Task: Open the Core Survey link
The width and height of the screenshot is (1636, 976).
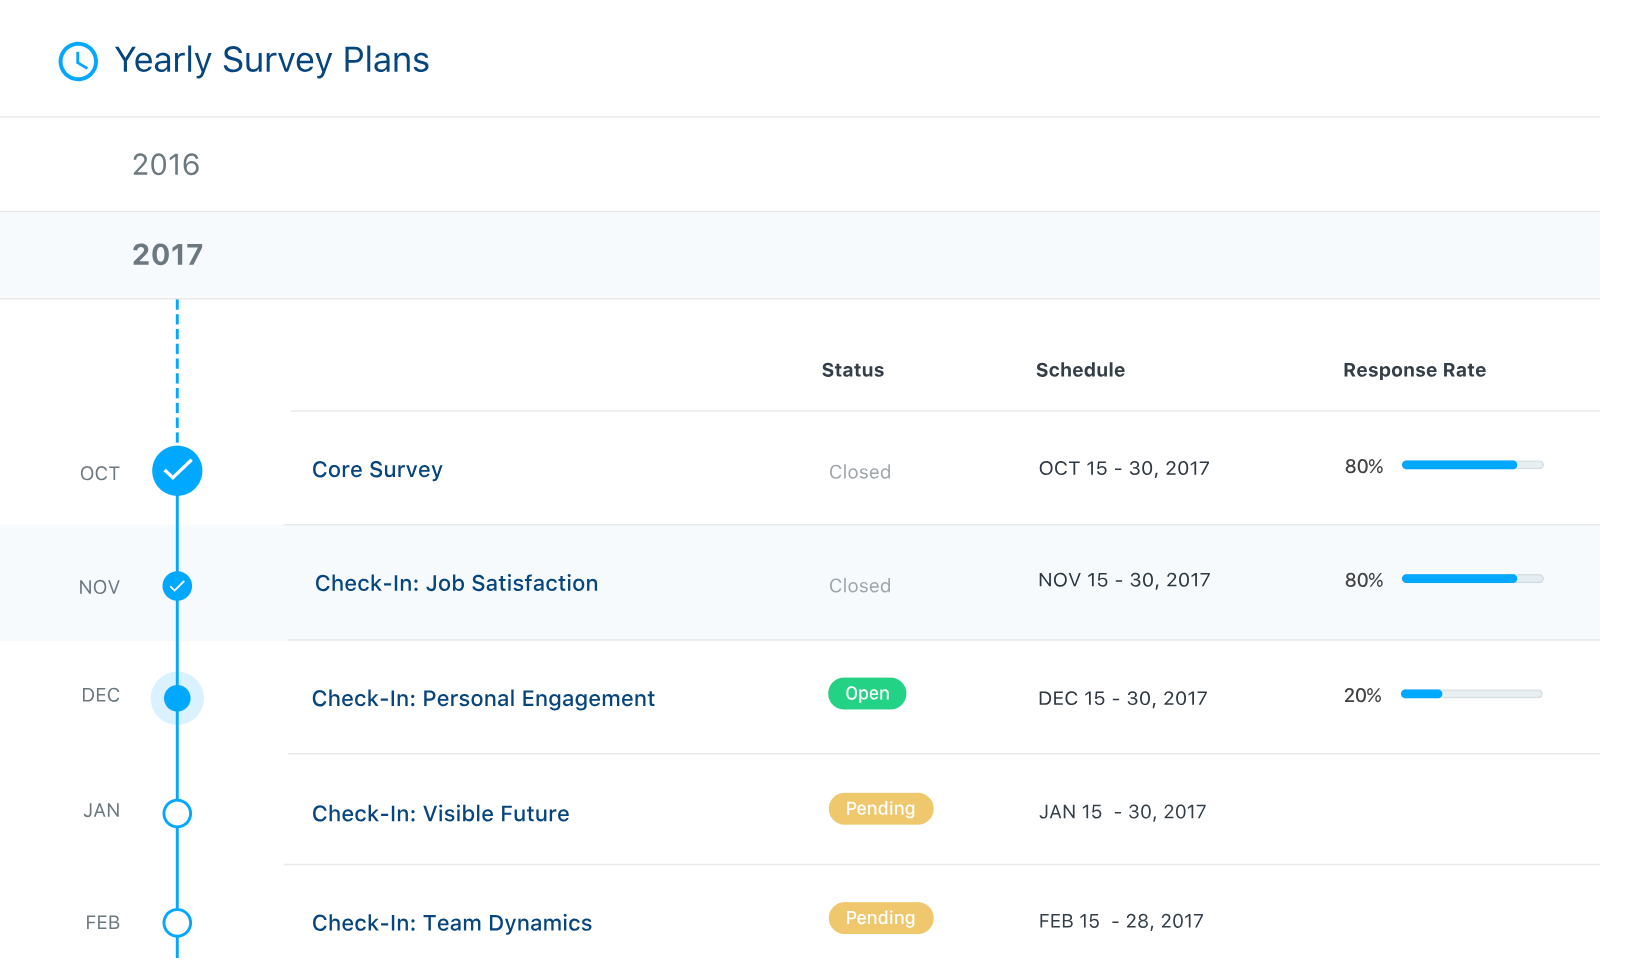Action: coord(377,470)
